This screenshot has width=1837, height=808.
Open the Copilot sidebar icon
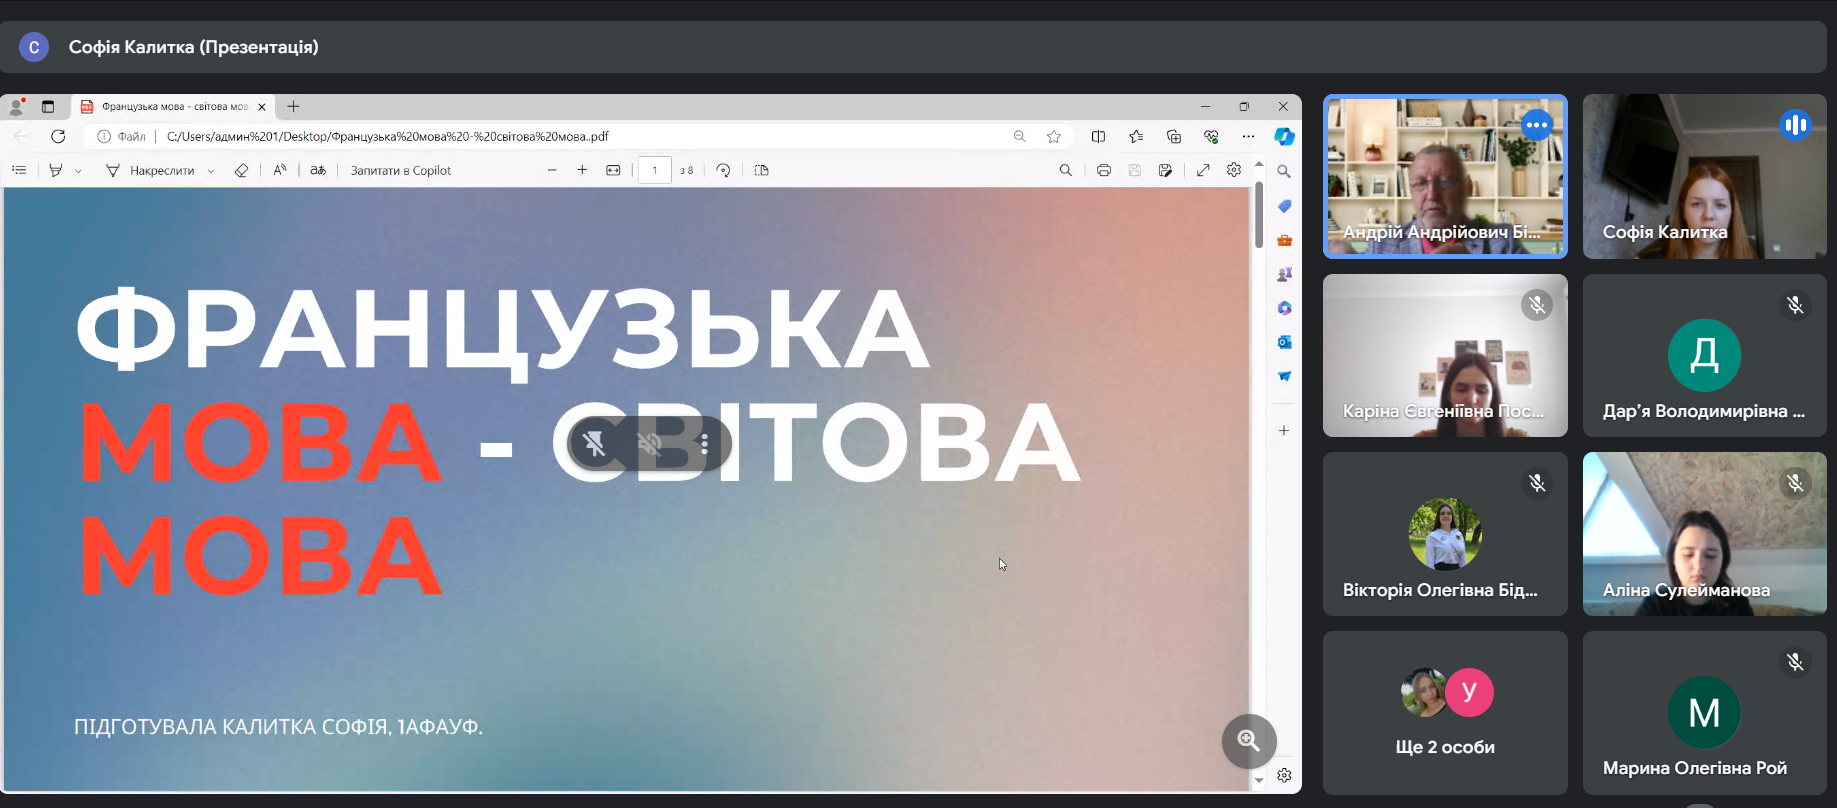1284,136
